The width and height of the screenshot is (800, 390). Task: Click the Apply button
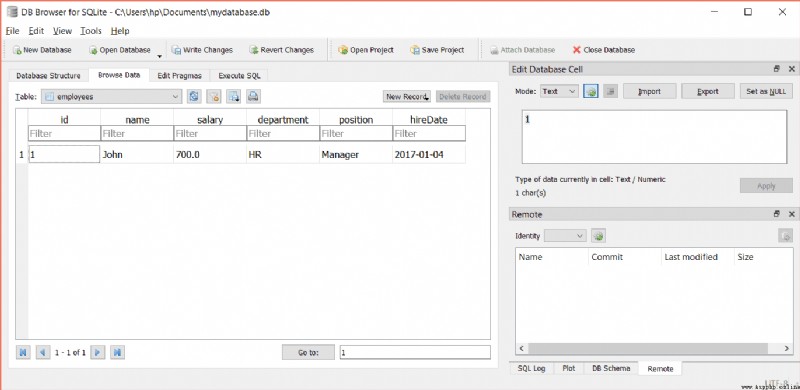click(766, 186)
